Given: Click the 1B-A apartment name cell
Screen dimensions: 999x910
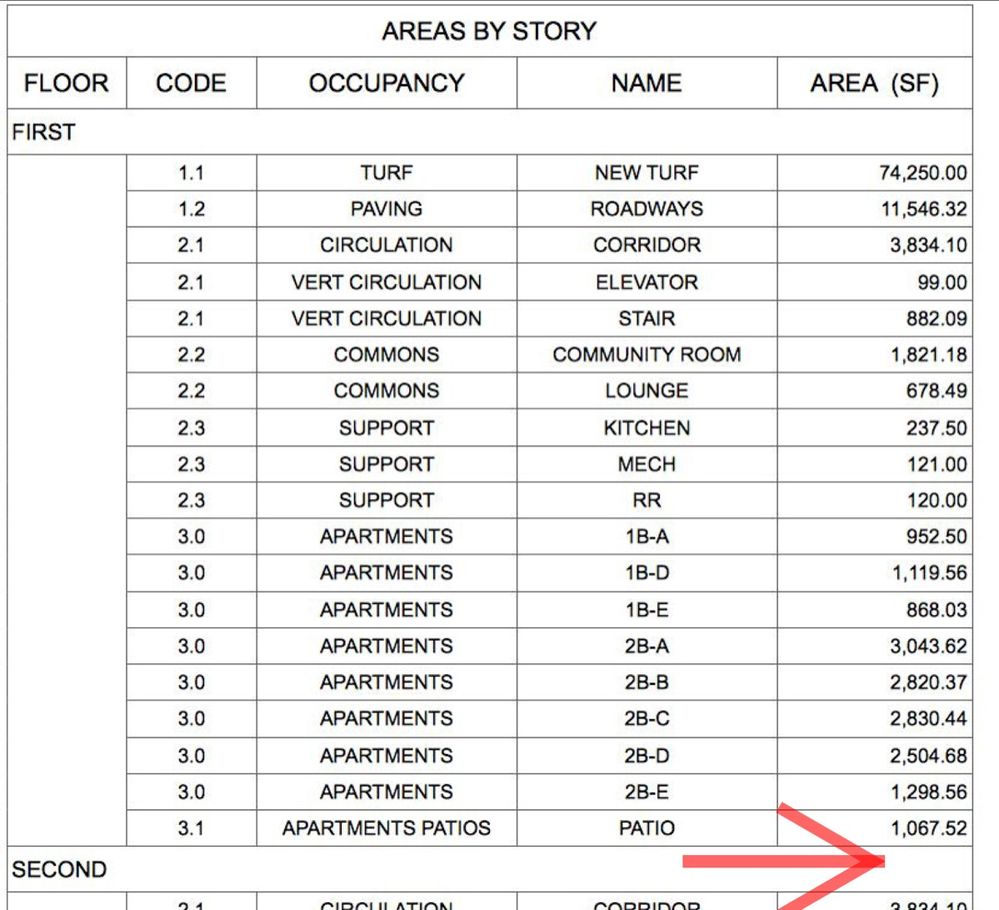Looking at the screenshot, I should click(x=647, y=537).
